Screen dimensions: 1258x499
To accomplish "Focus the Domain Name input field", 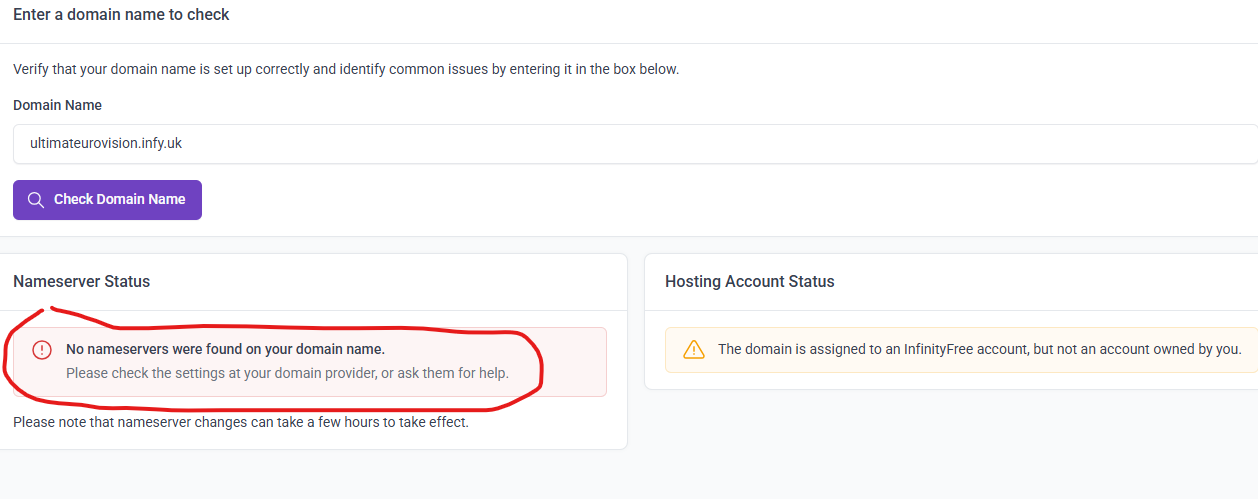I will coord(635,144).
